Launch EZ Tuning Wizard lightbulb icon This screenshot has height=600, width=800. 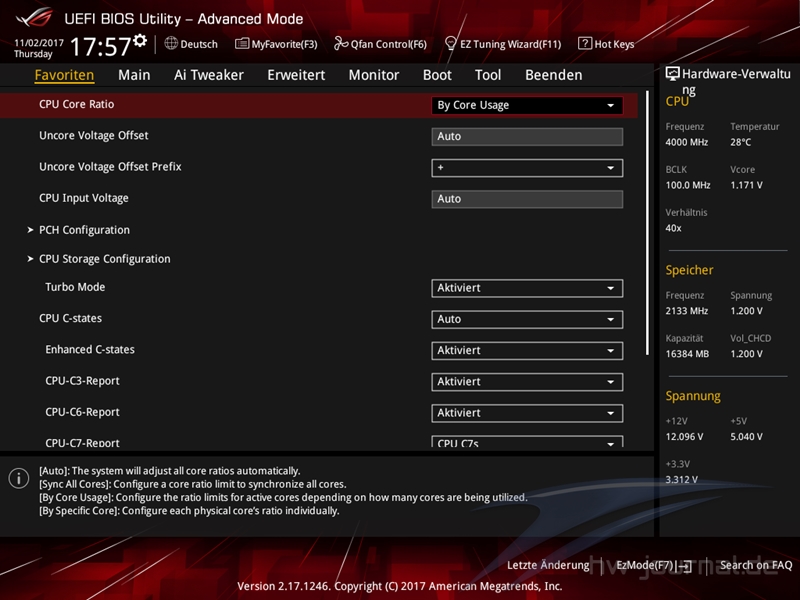[451, 44]
